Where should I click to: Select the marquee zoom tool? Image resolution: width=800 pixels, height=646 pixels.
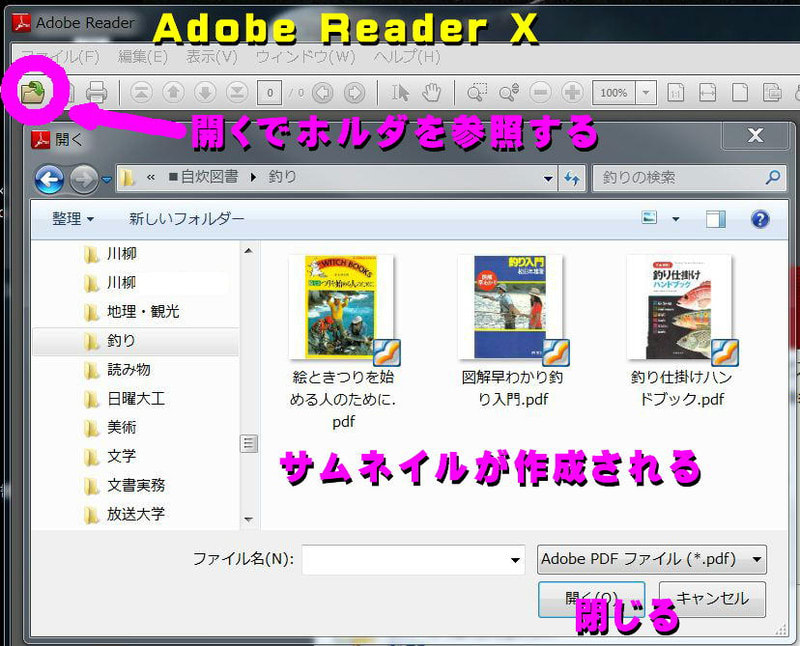pos(477,92)
